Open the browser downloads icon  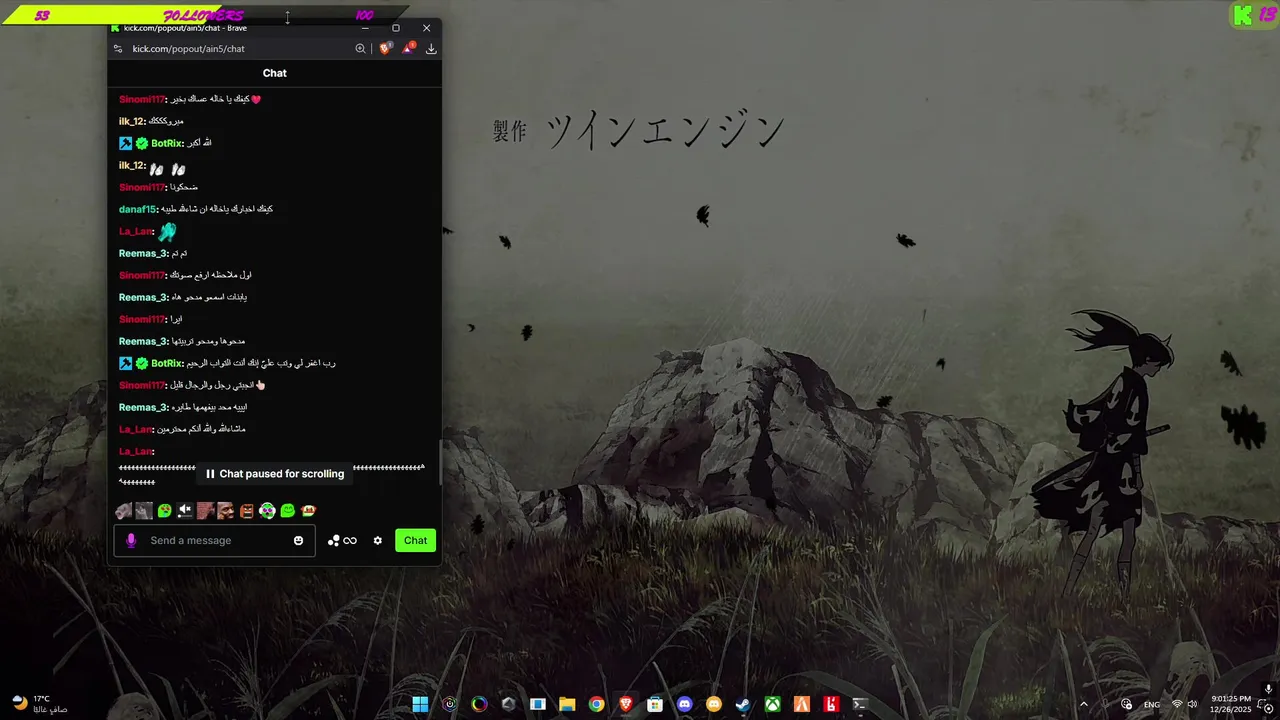click(x=431, y=48)
